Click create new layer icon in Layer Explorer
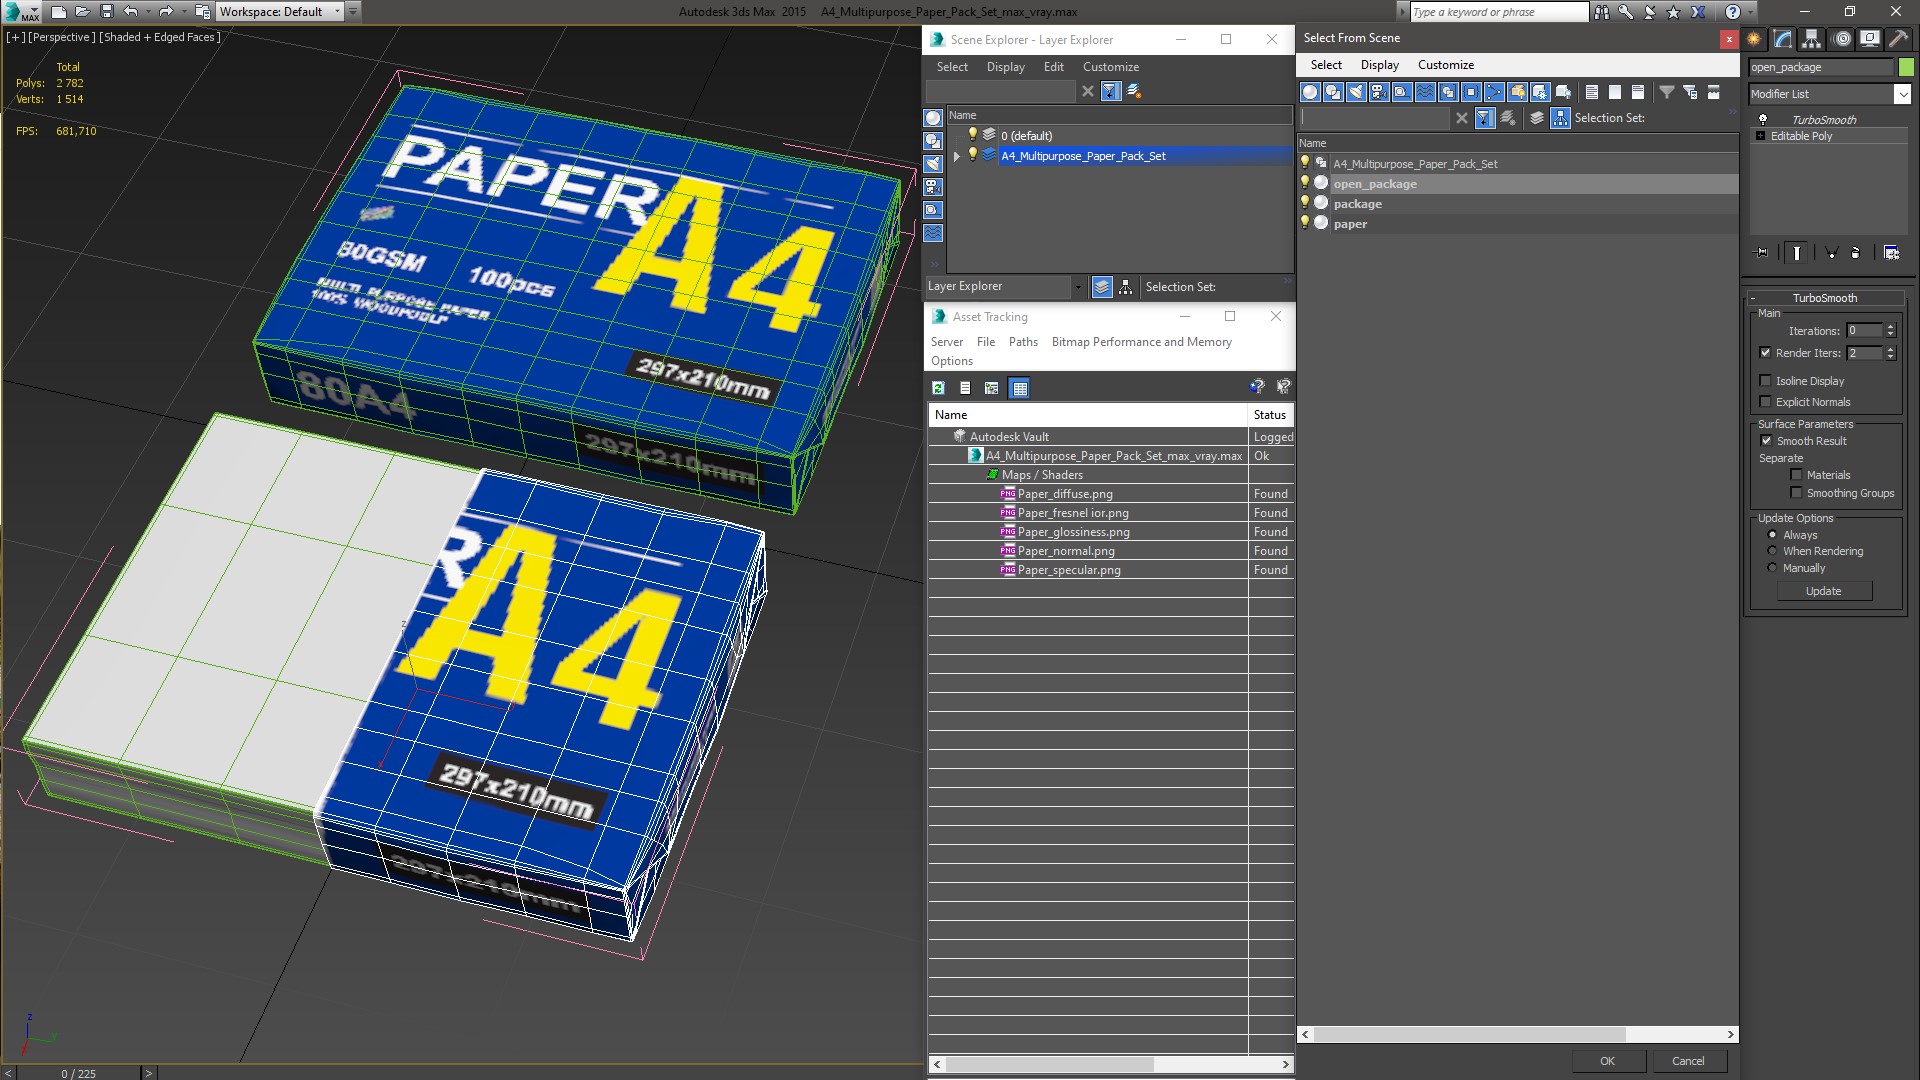 pyautogui.click(x=1134, y=91)
